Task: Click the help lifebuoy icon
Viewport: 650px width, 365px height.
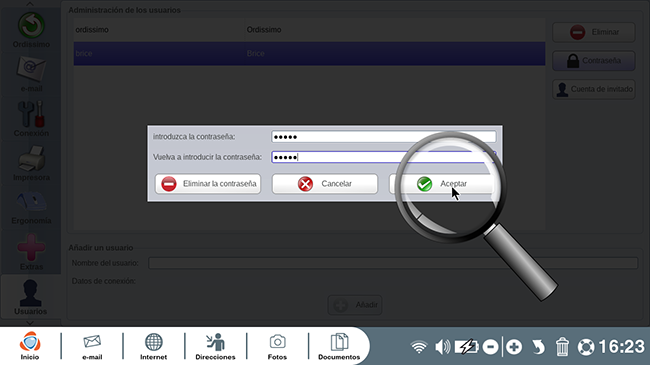Action: (x=586, y=347)
